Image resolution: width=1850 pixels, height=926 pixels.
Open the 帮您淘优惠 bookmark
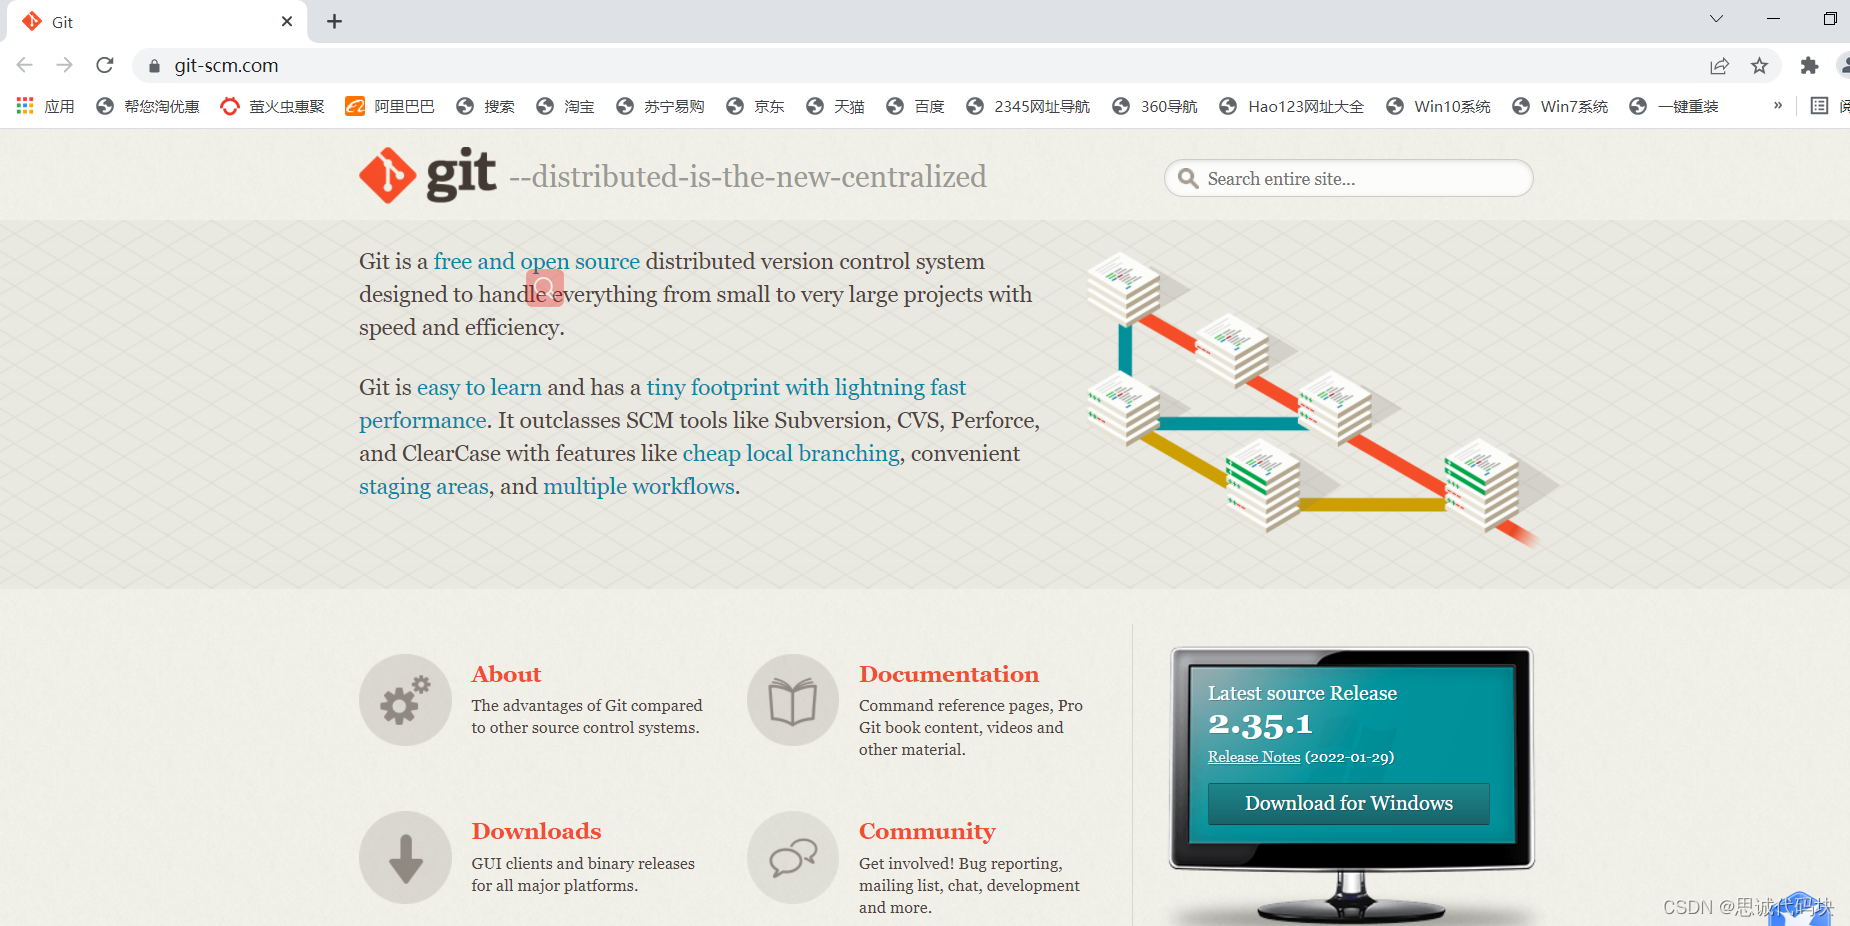tap(148, 106)
